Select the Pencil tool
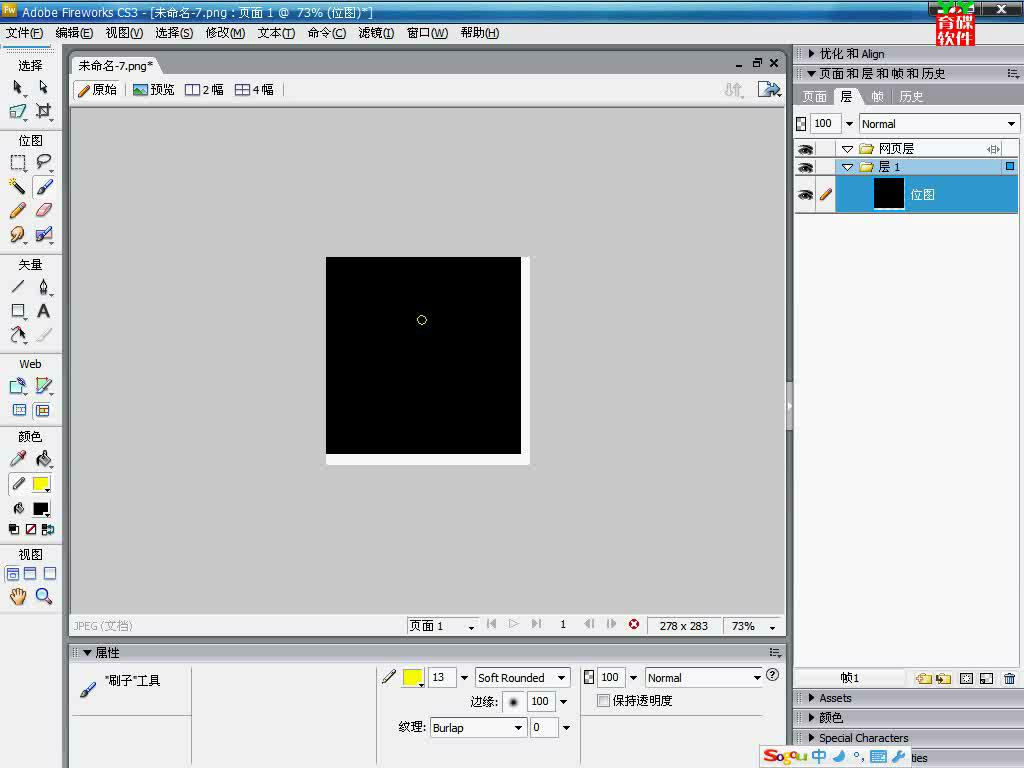Image resolution: width=1024 pixels, height=768 pixels. (x=18, y=210)
